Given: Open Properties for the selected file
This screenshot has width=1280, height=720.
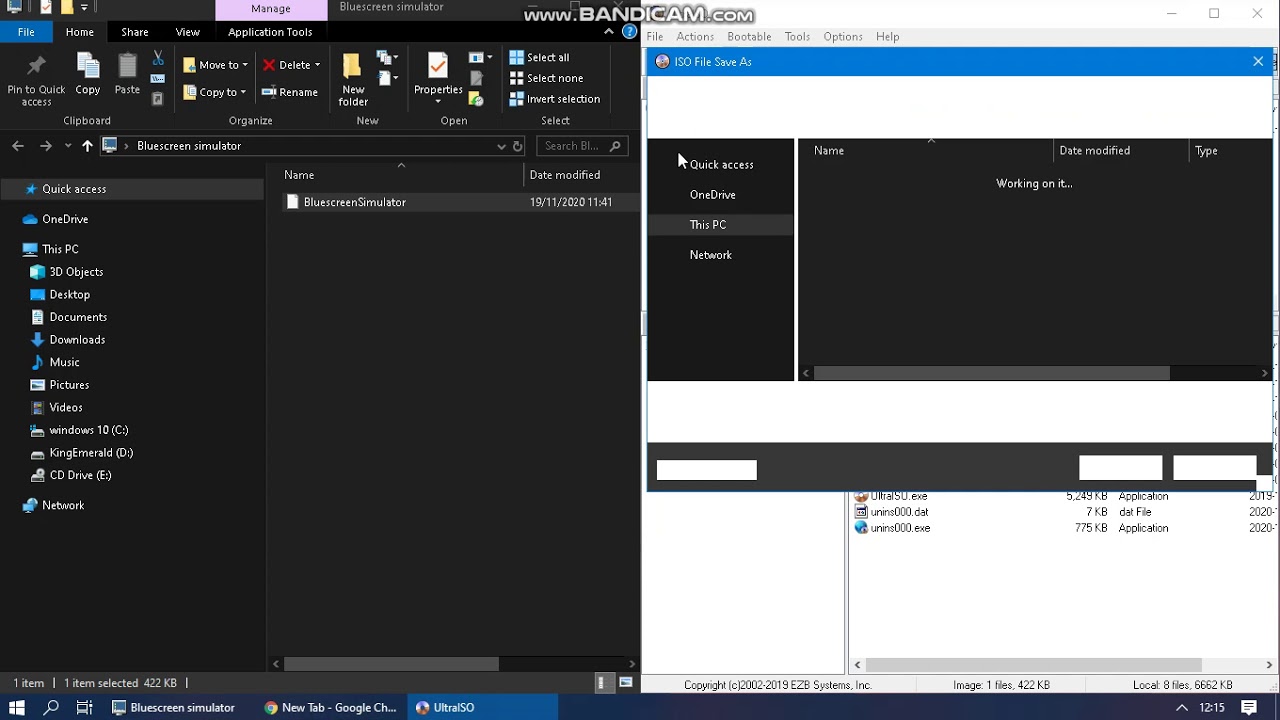Looking at the screenshot, I should [x=438, y=79].
